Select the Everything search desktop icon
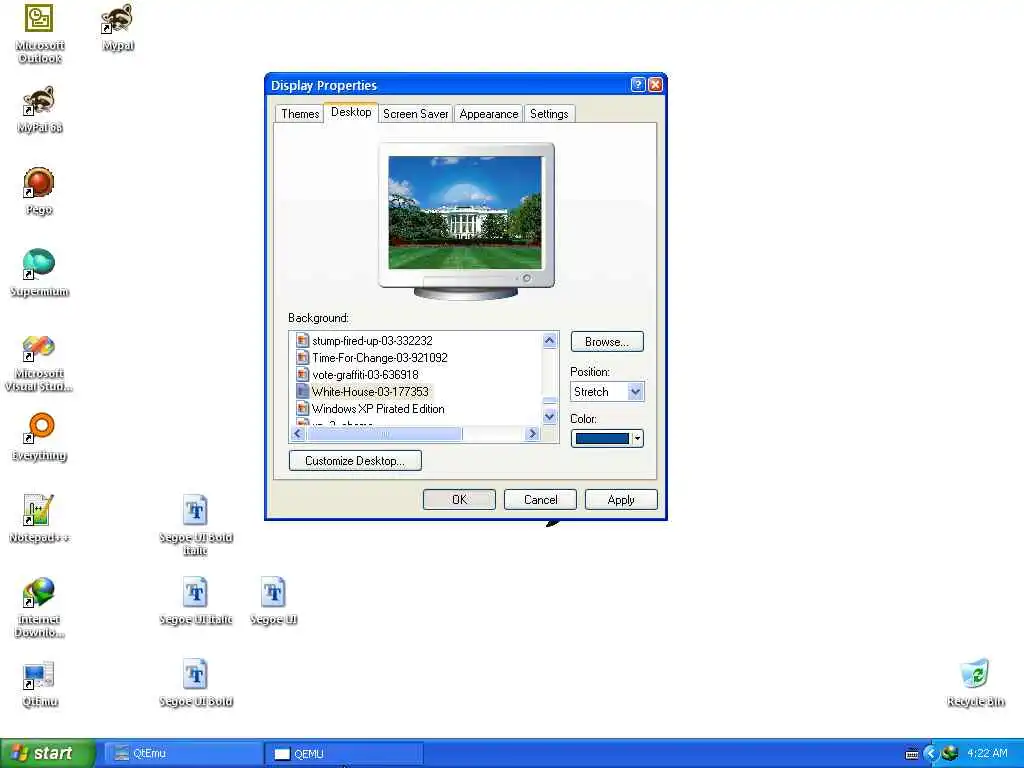The image size is (1024, 768). [39, 437]
